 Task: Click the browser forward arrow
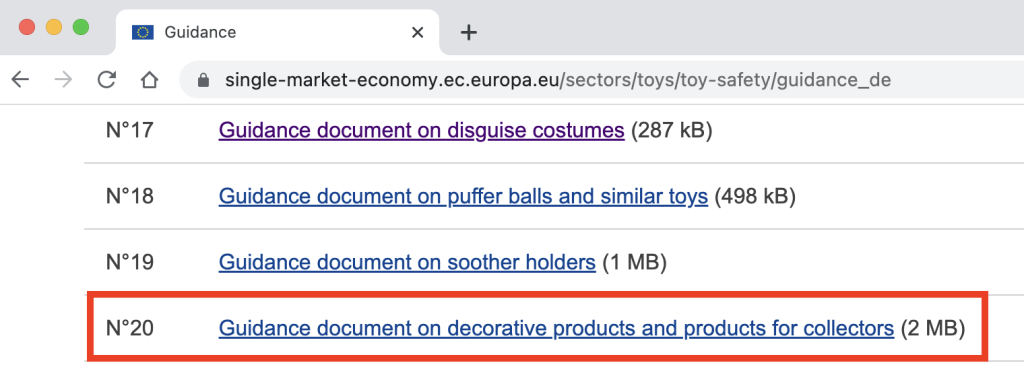pos(63,80)
